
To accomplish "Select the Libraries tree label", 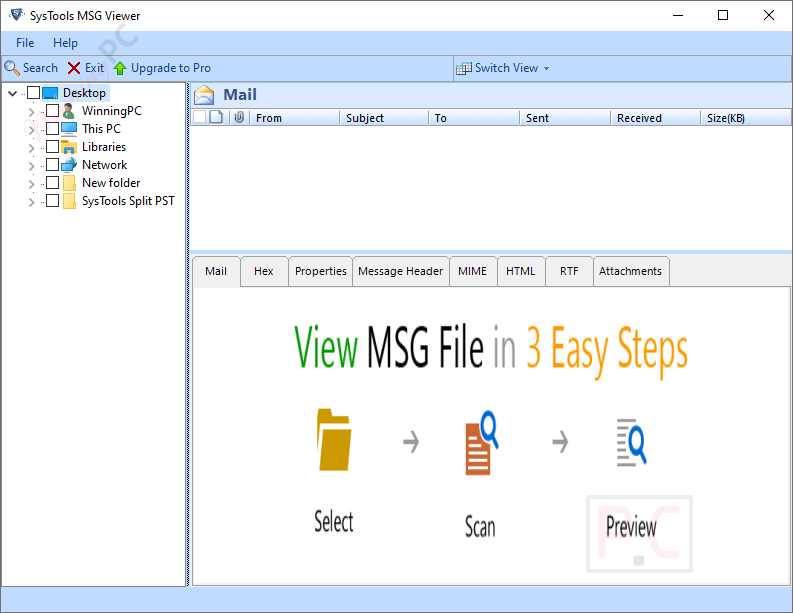I will (104, 147).
